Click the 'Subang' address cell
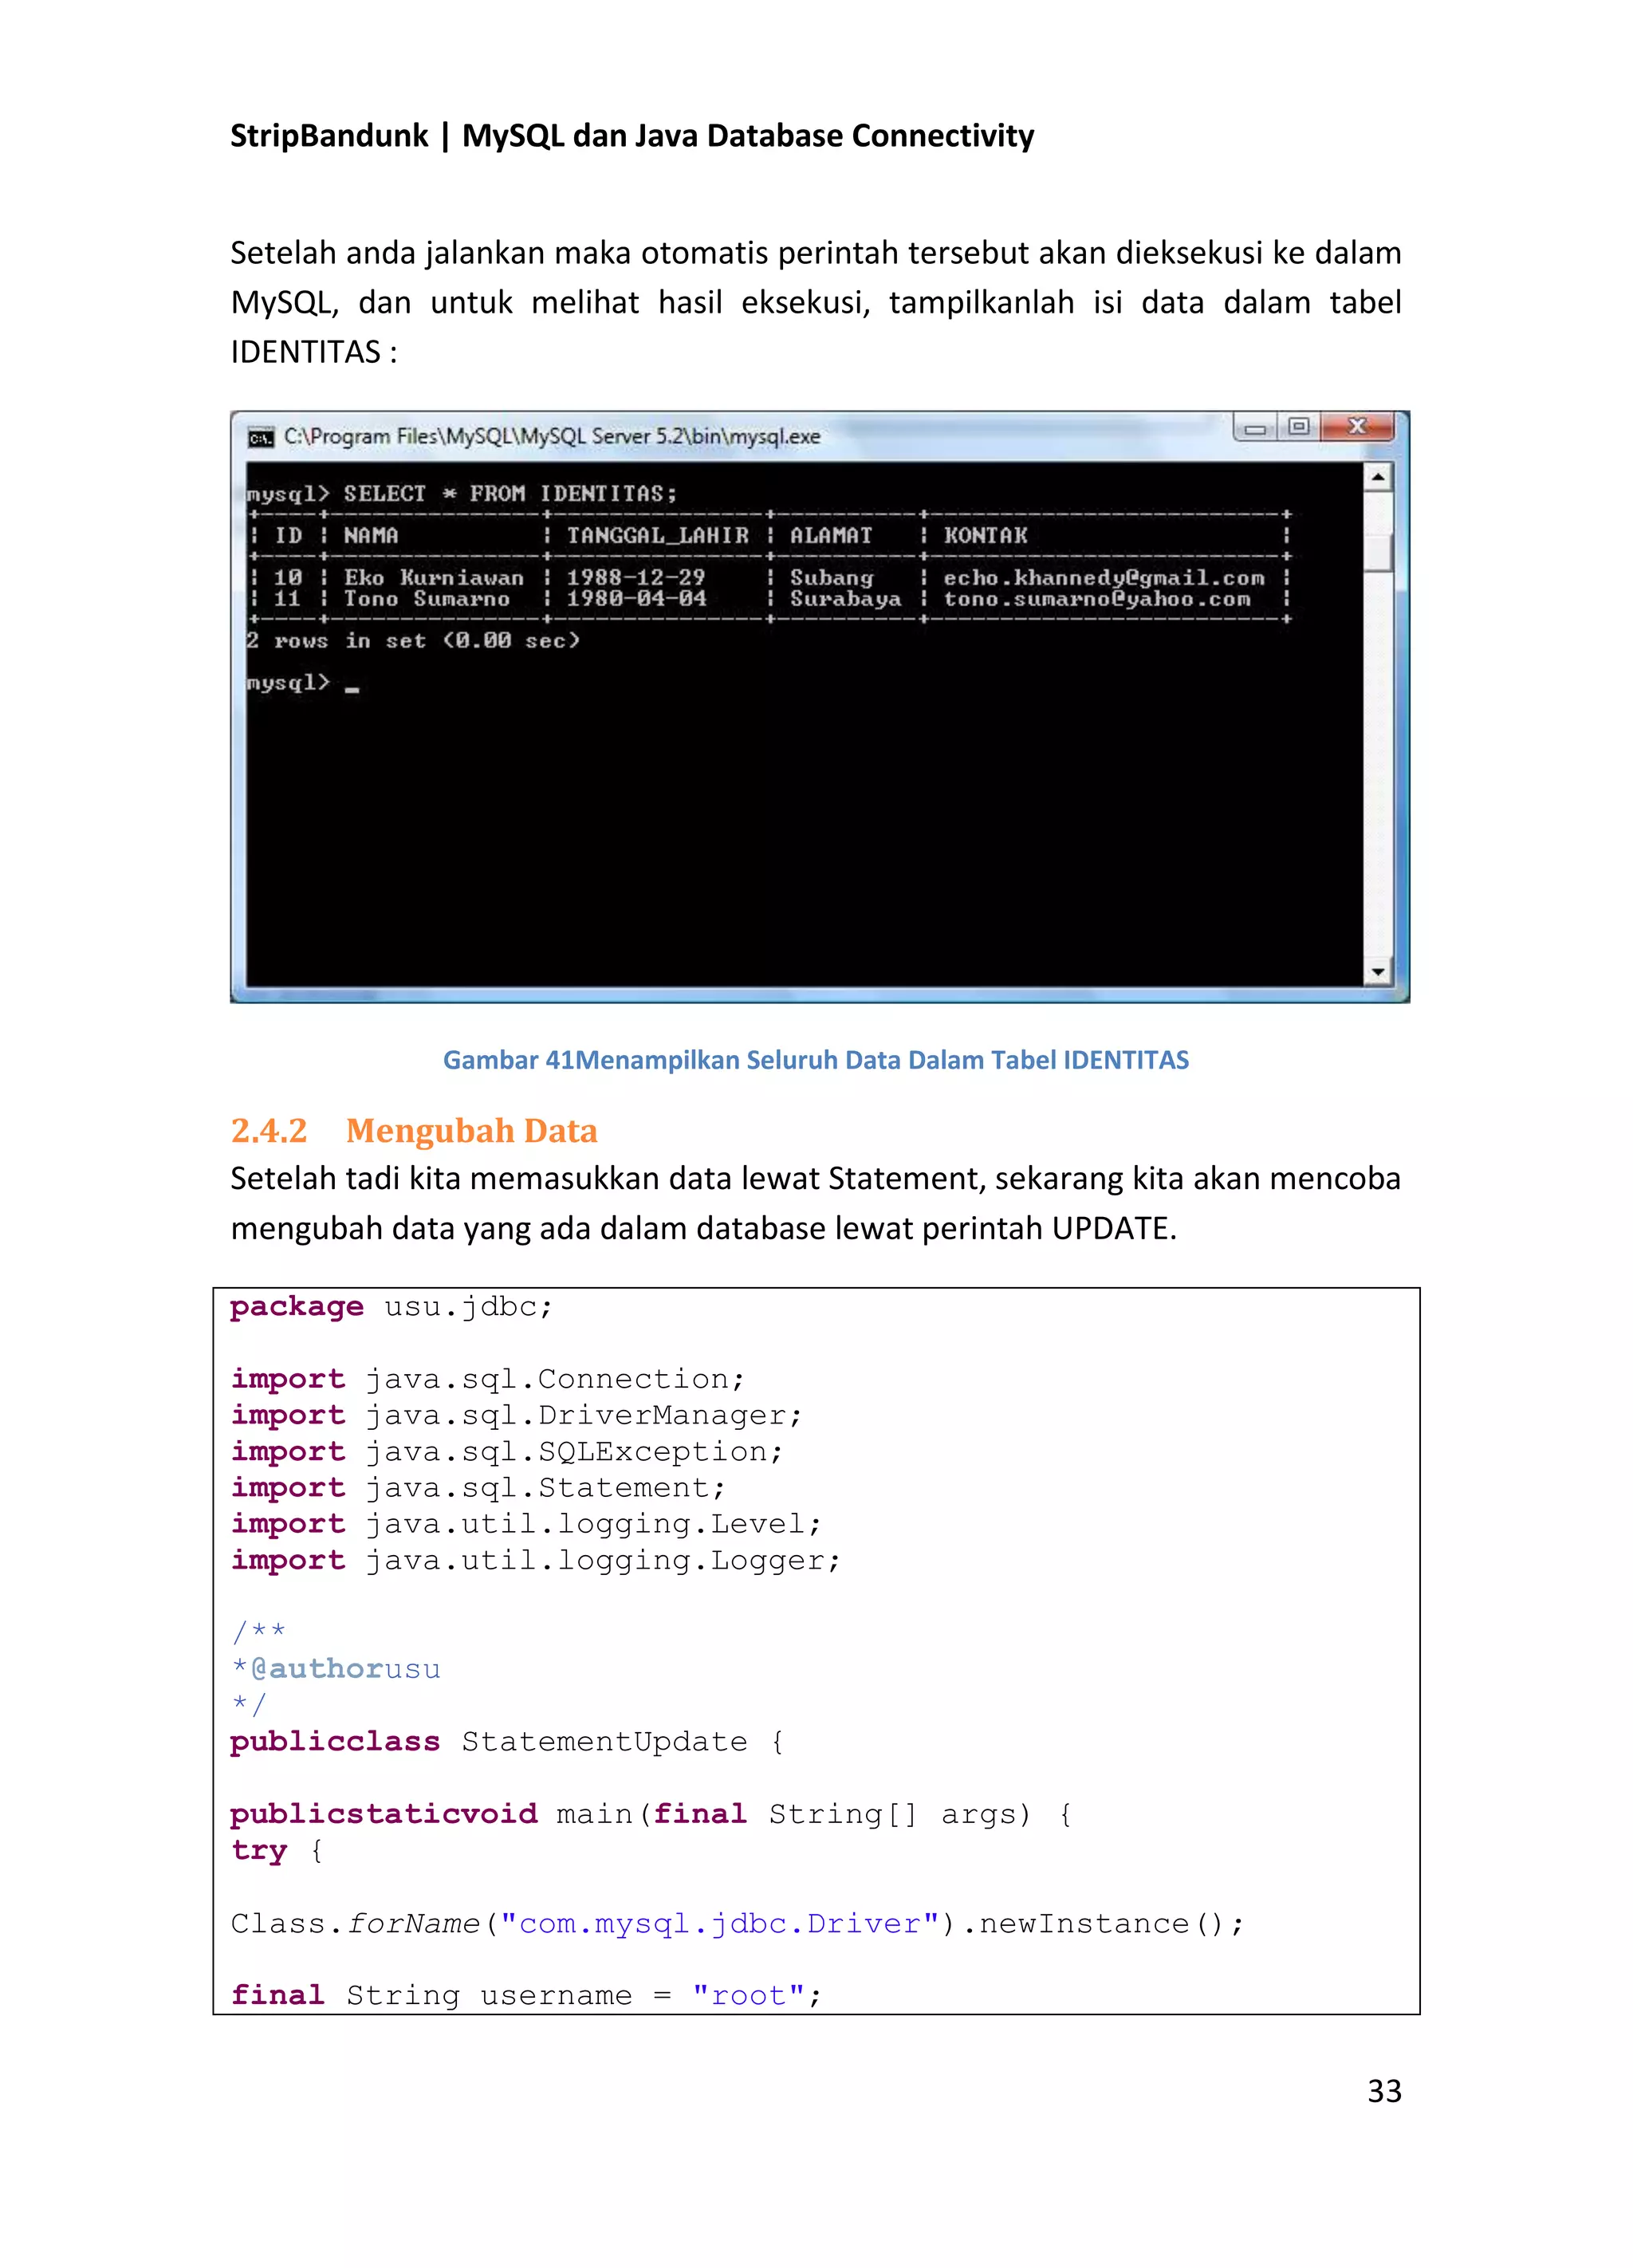1633x2268 pixels. [831, 577]
